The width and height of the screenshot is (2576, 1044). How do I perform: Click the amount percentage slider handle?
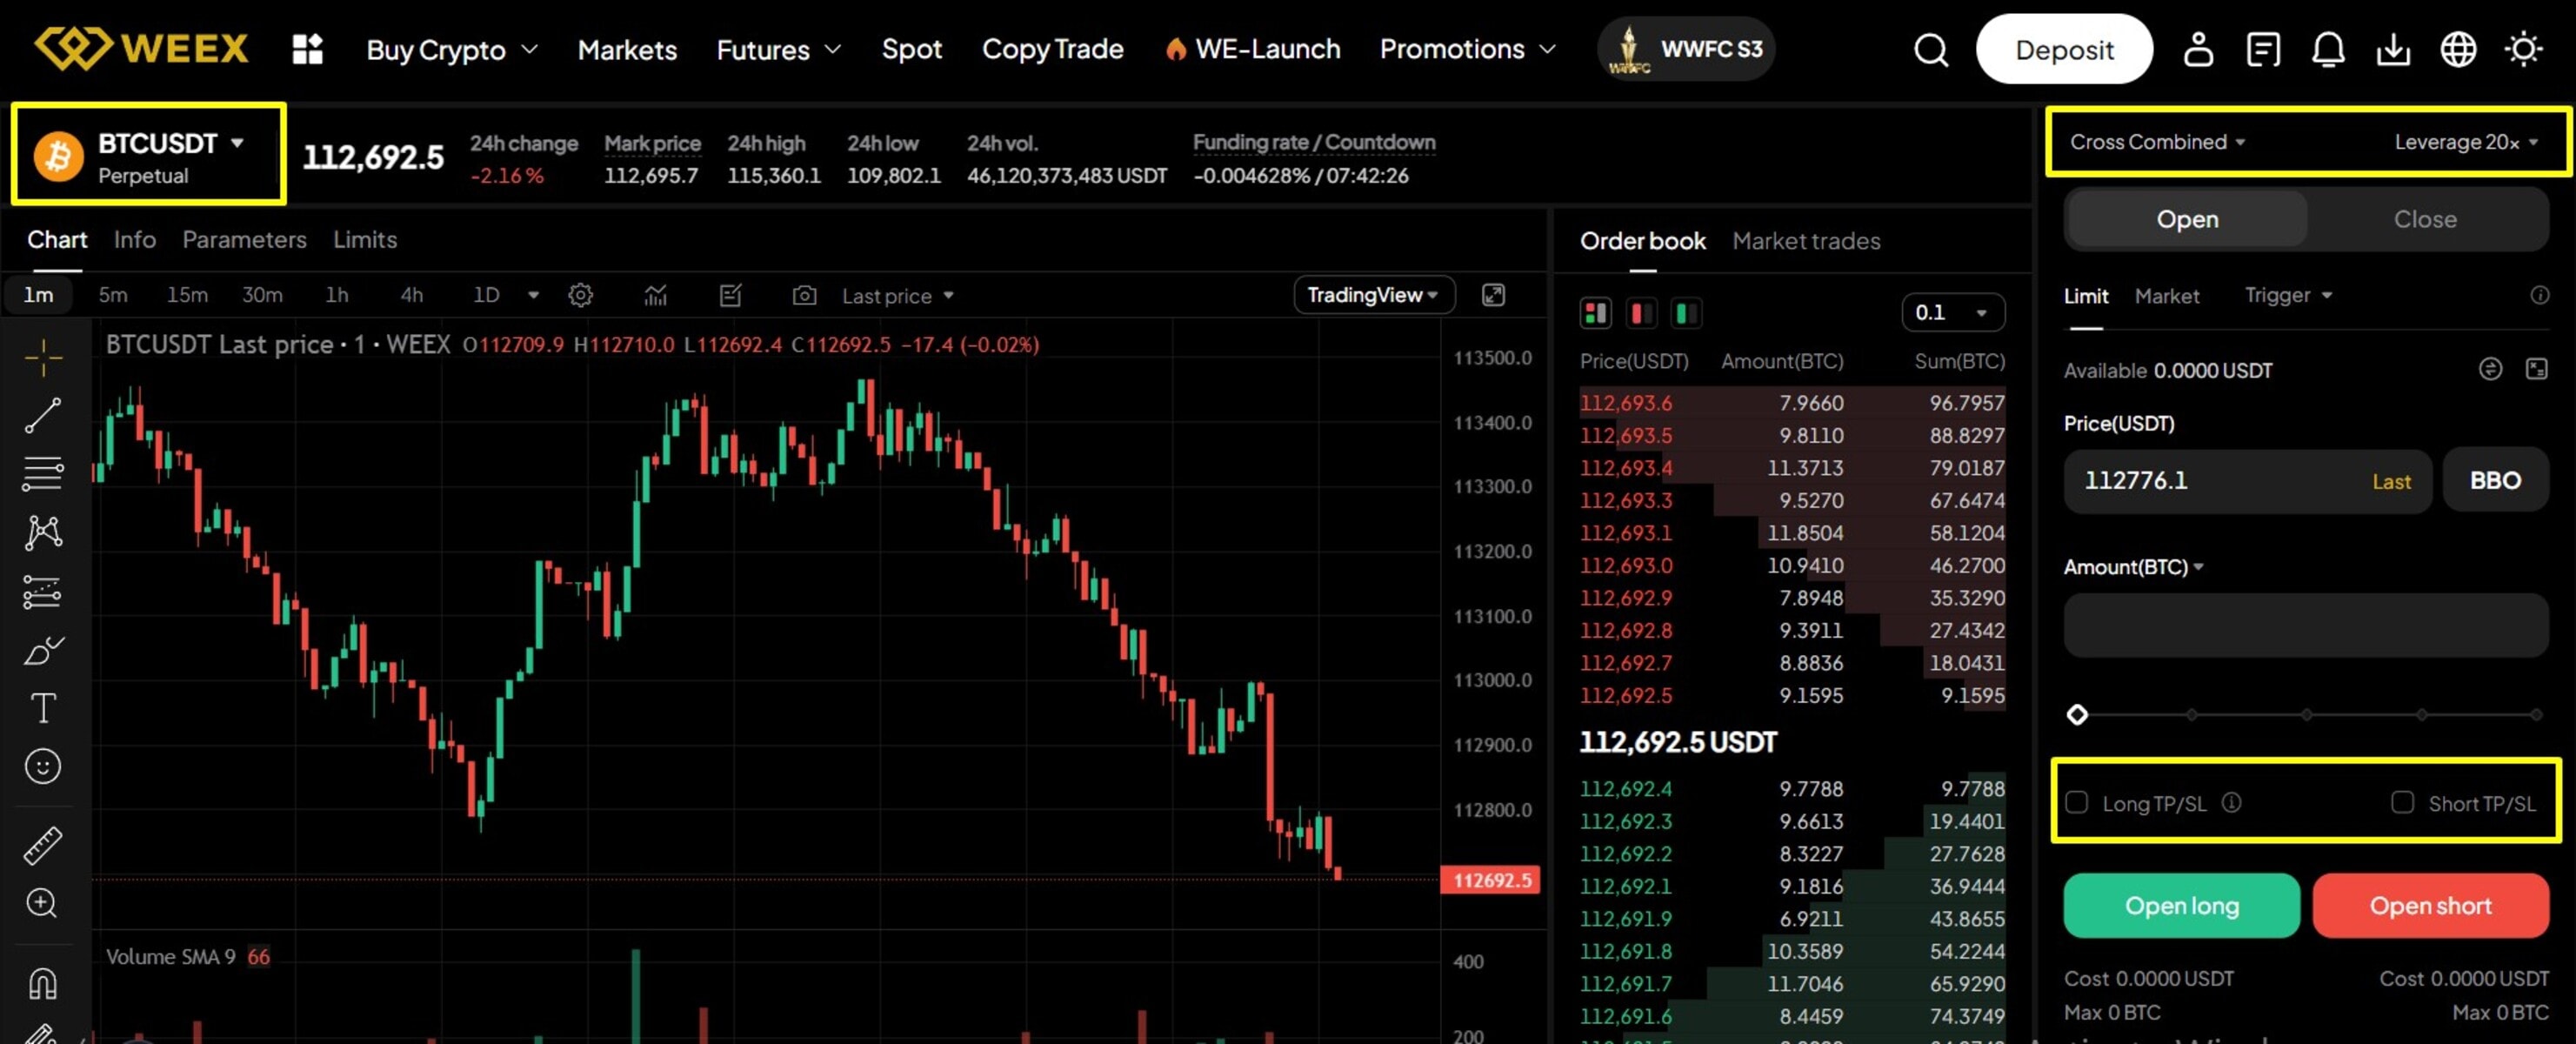coord(2077,714)
